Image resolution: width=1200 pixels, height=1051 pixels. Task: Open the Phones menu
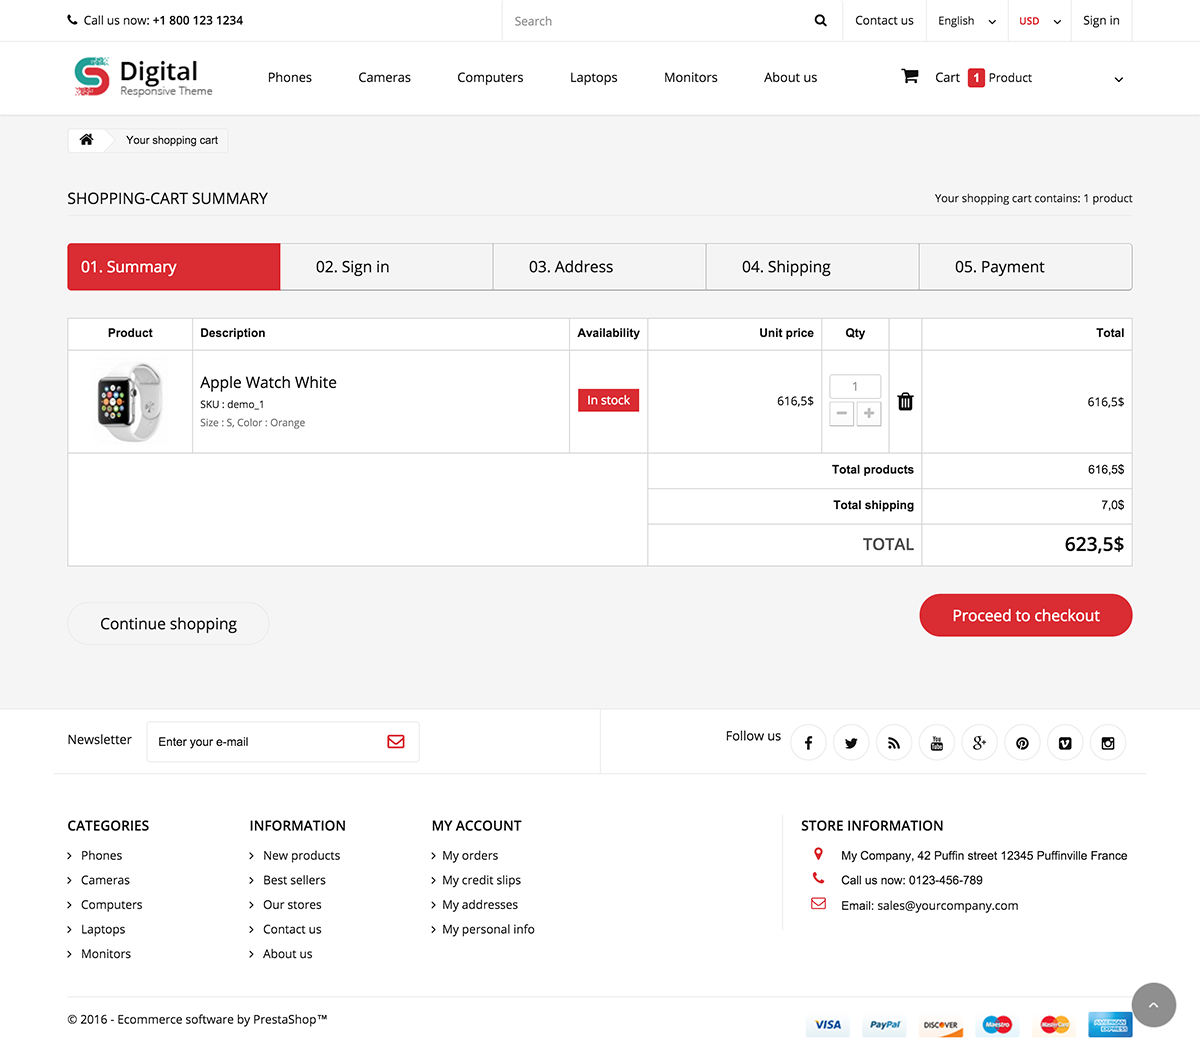(290, 77)
